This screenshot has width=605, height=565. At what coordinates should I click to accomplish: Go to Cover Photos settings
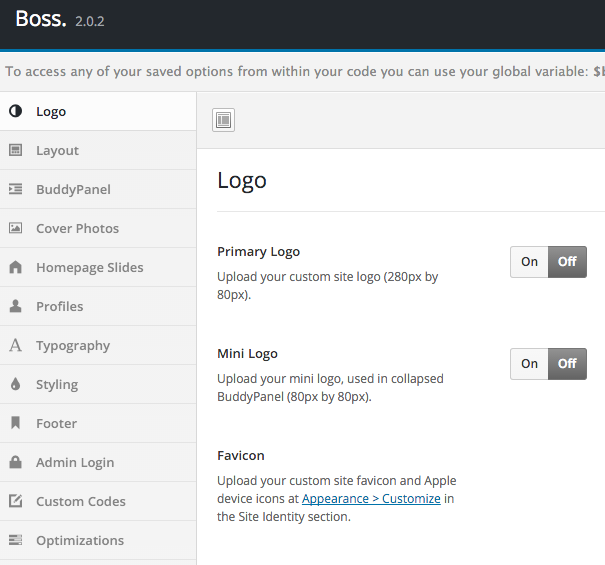(x=98, y=228)
